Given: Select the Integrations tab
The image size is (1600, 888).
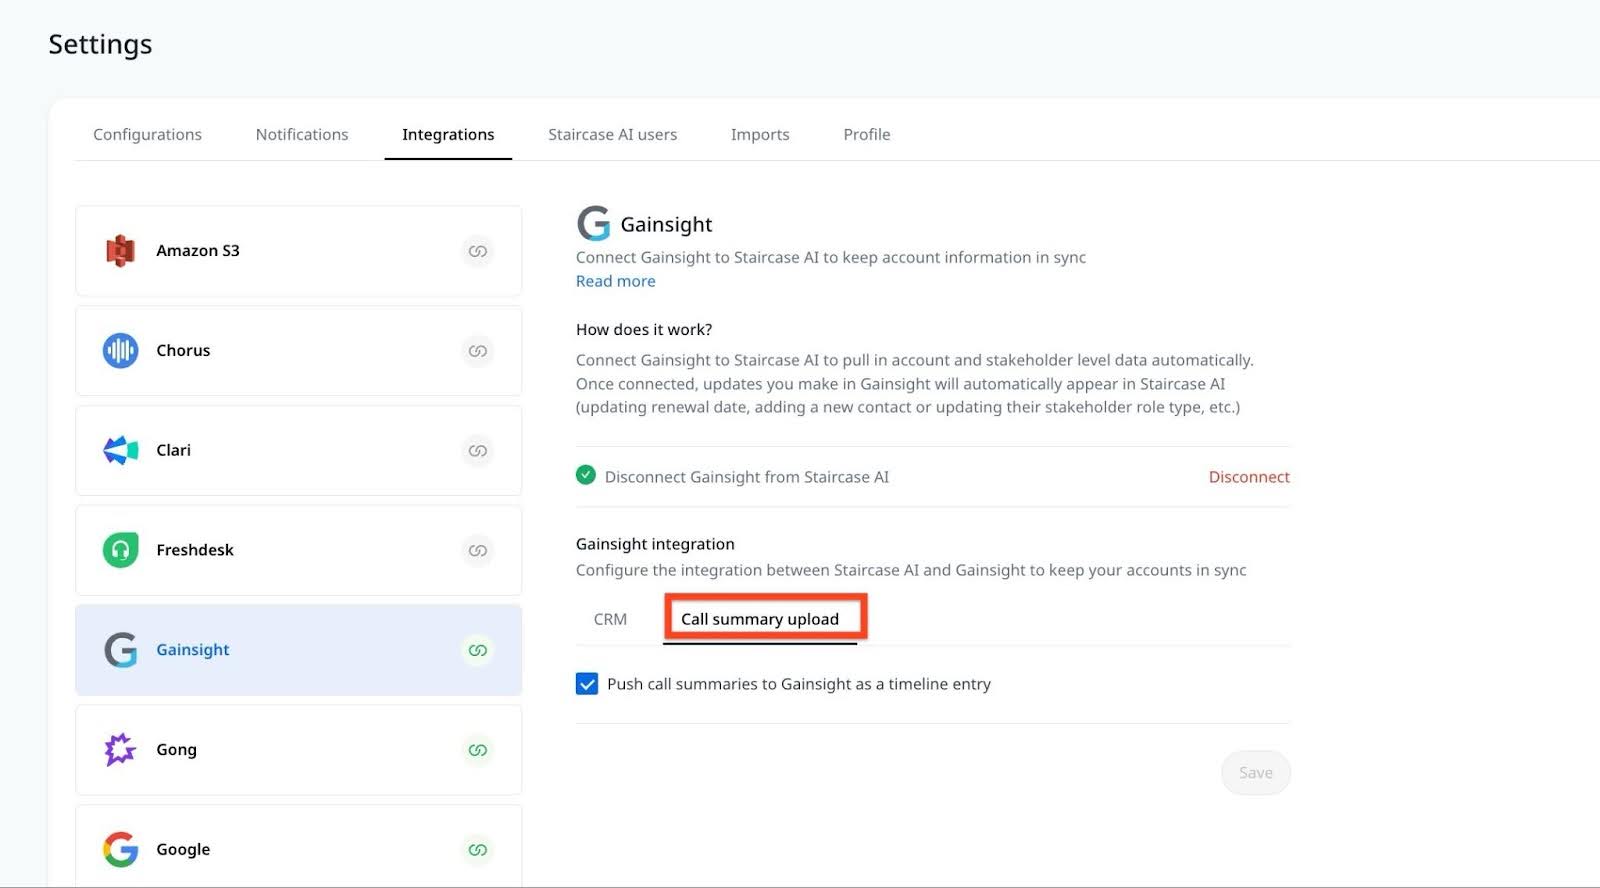Looking at the screenshot, I should point(448,134).
